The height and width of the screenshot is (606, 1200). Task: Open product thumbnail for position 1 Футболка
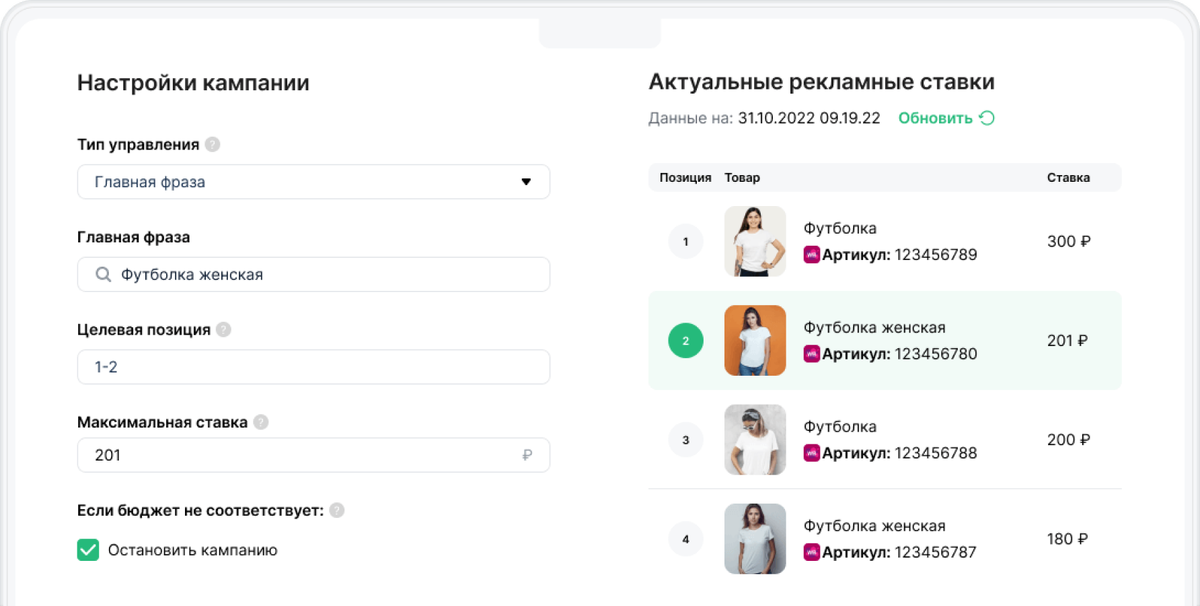coord(755,242)
